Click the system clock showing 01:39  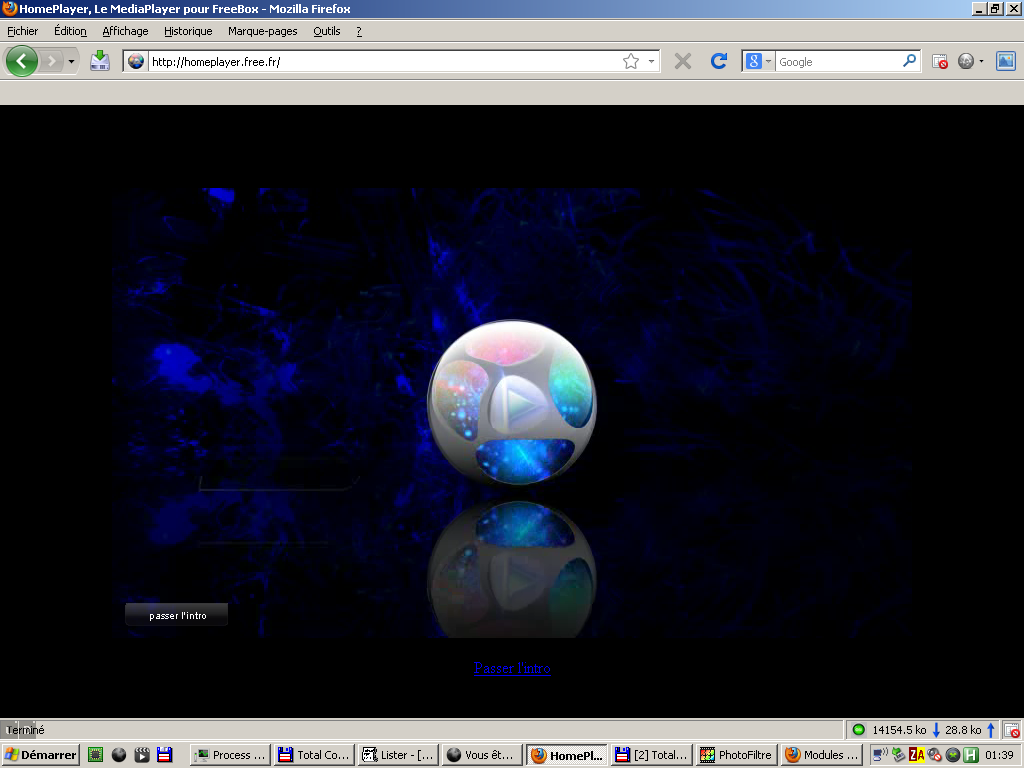[999, 755]
